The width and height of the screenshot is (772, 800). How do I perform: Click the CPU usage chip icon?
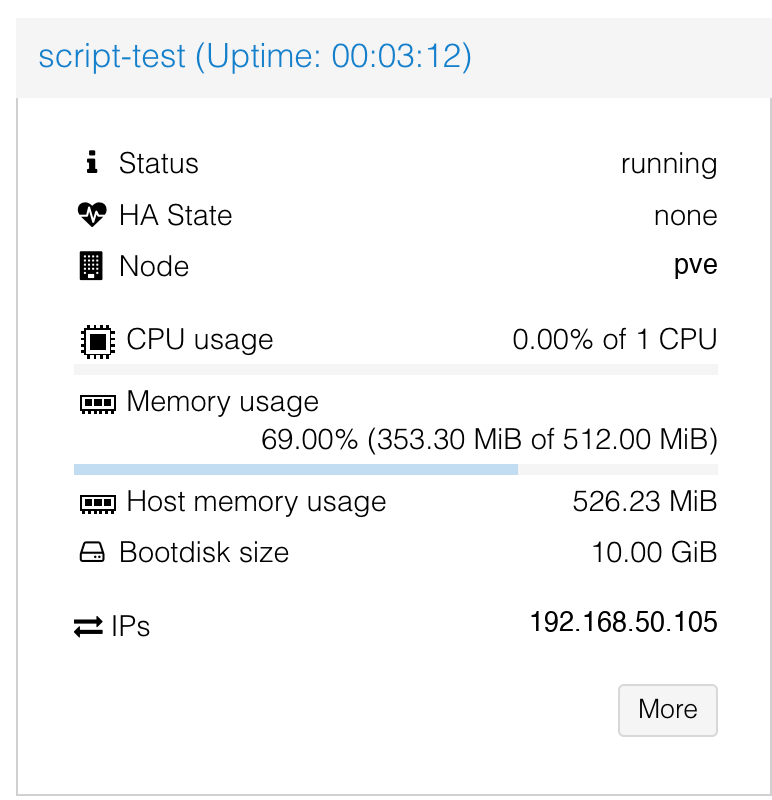[x=98, y=341]
